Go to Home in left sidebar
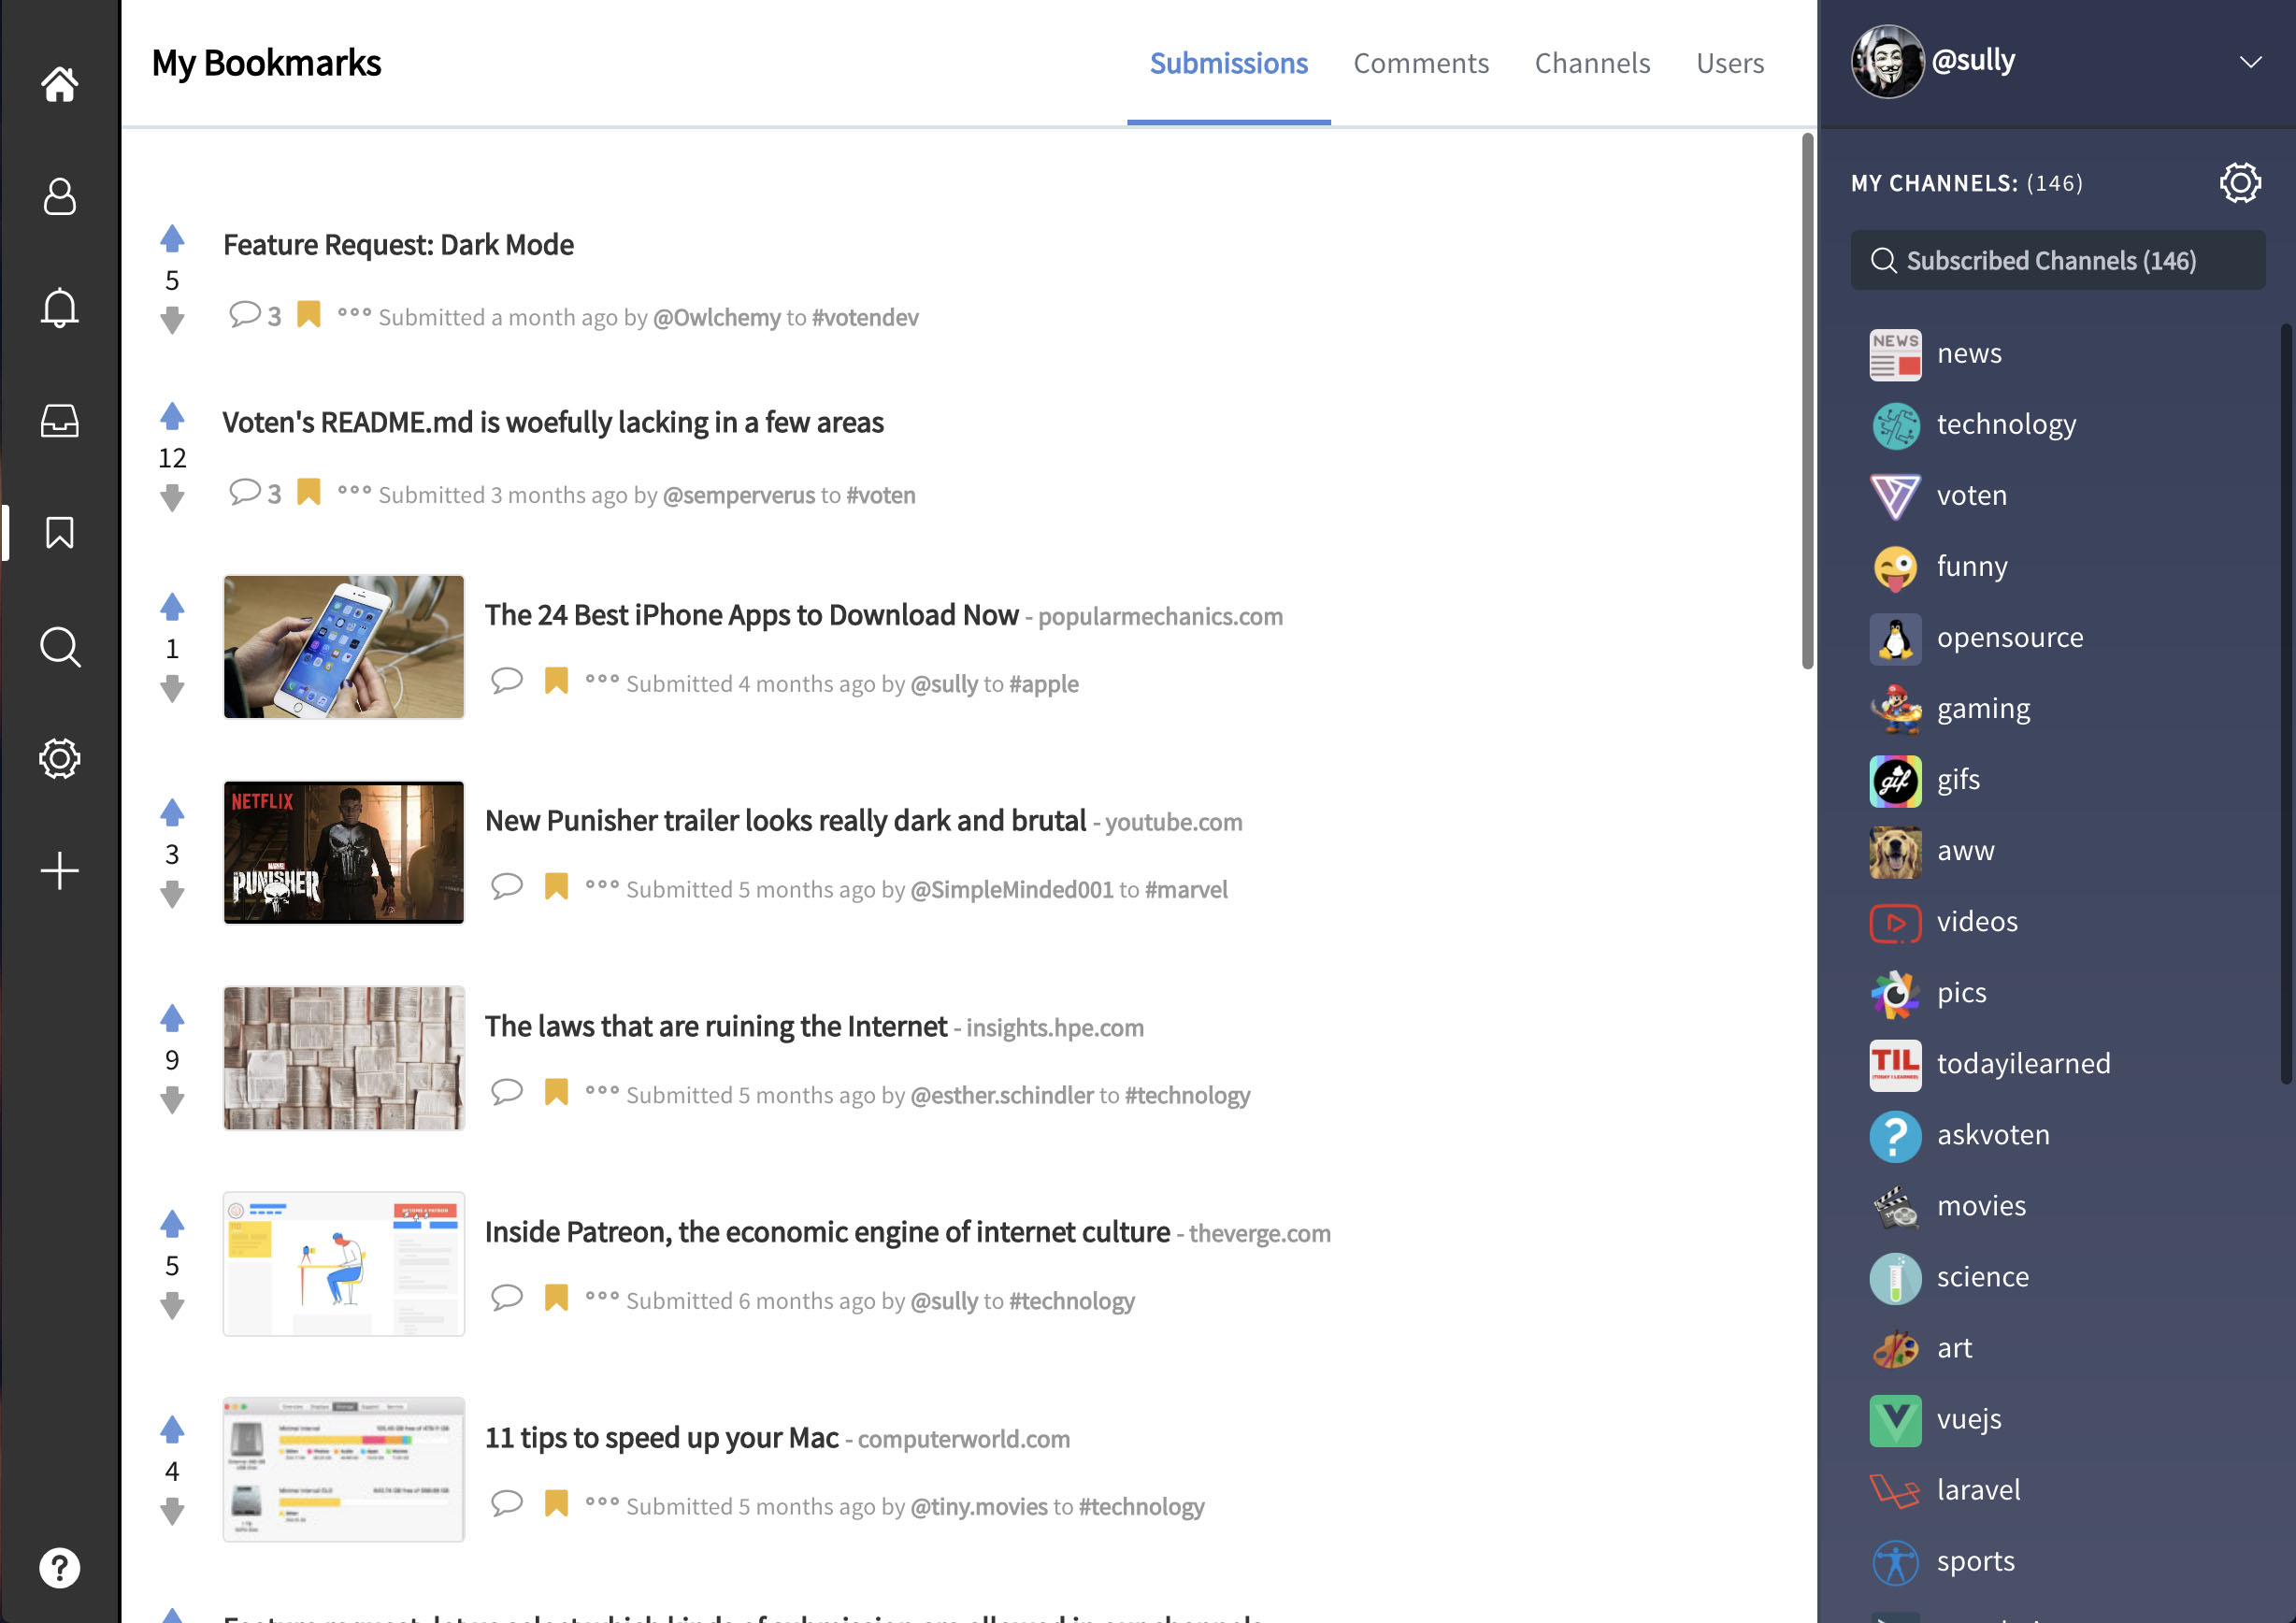 [59, 84]
